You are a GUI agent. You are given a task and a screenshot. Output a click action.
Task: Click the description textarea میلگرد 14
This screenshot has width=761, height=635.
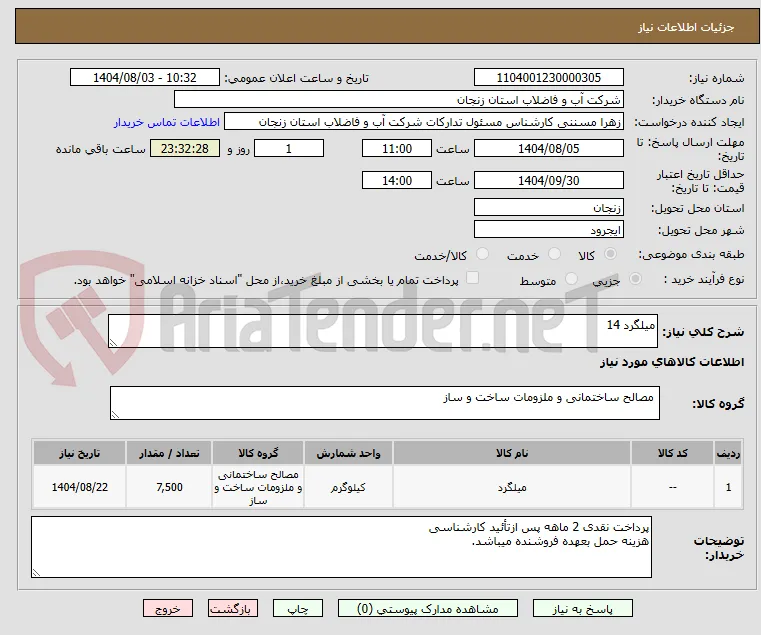pos(383,331)
